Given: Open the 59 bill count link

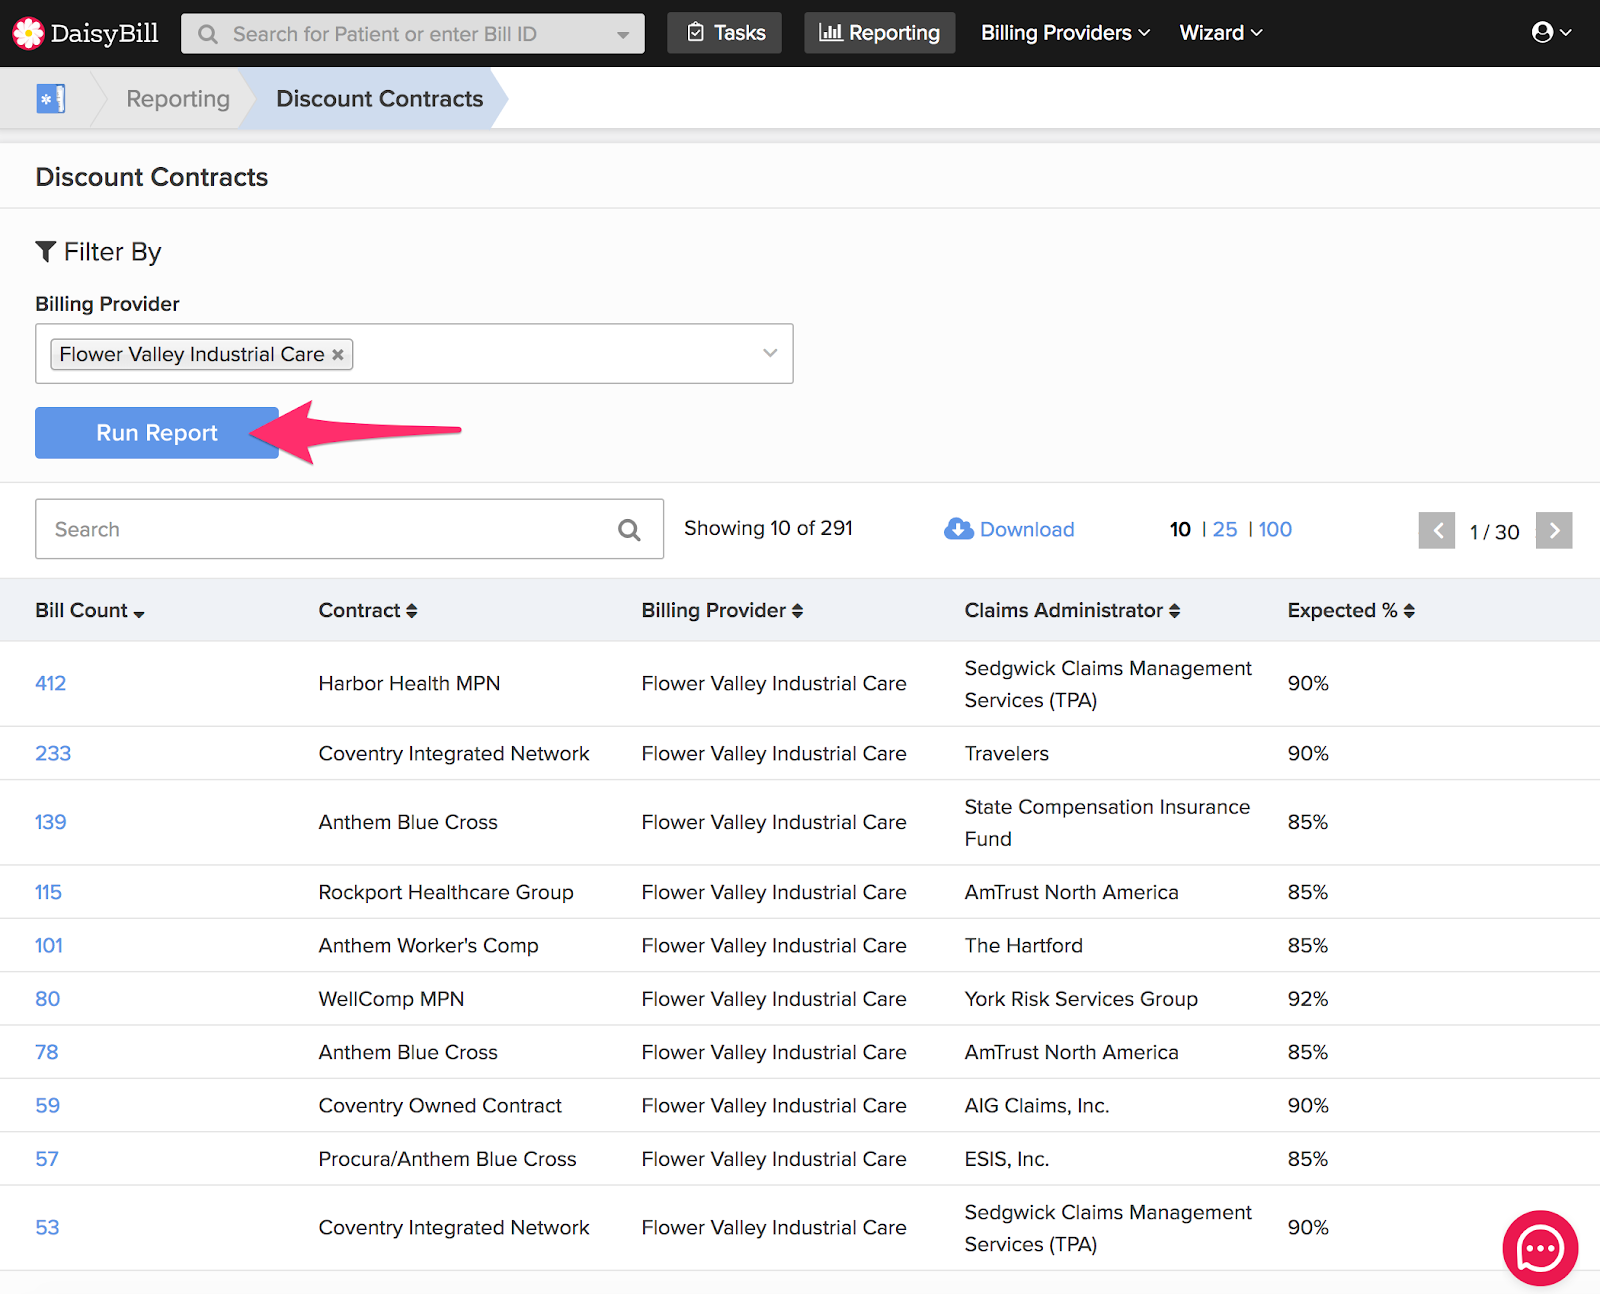Looking at the screenshot, I should [x=48, y=1106].
